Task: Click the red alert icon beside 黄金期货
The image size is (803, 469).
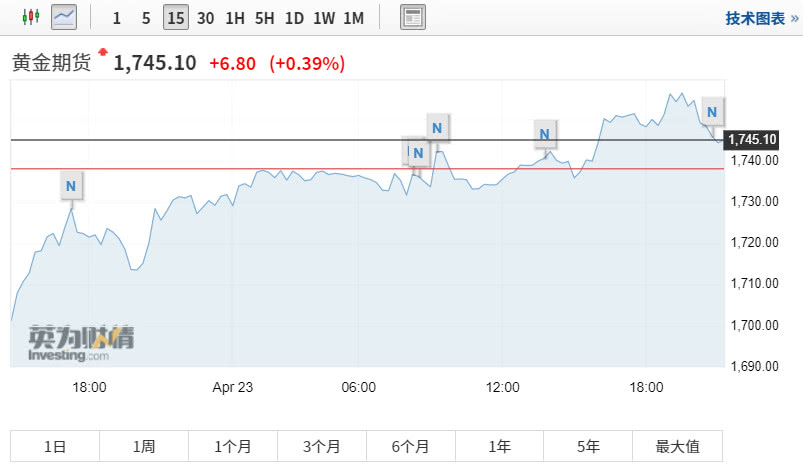Action: tap(103, 52)
